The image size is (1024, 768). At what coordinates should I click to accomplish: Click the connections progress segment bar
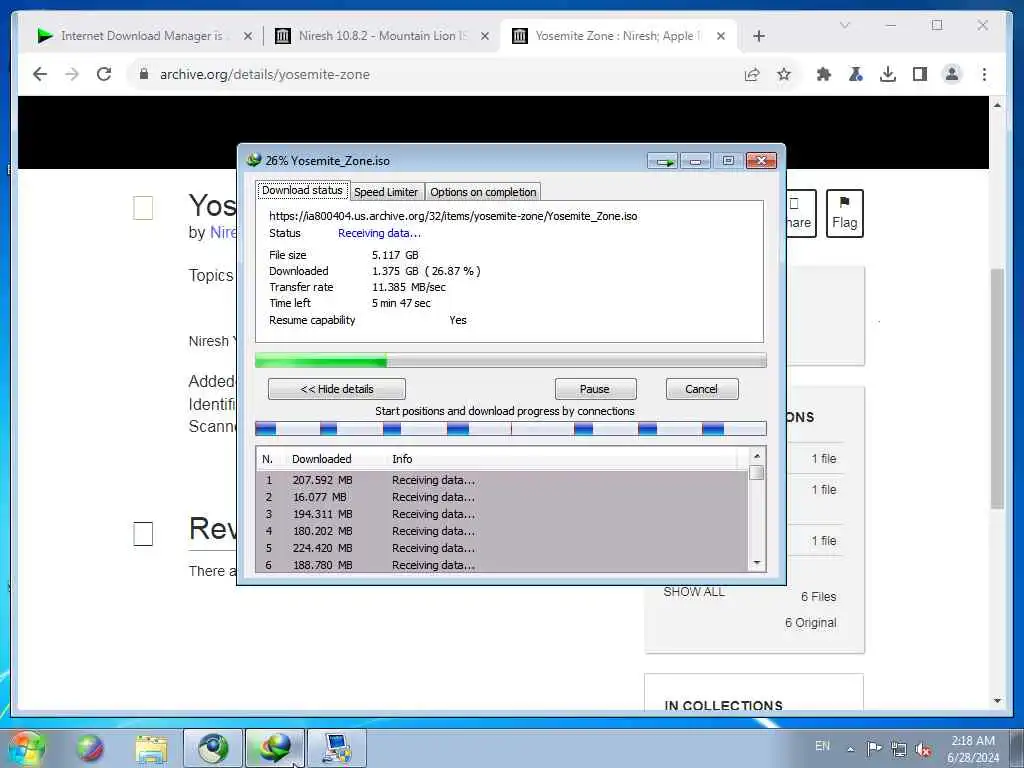point(510,428)
